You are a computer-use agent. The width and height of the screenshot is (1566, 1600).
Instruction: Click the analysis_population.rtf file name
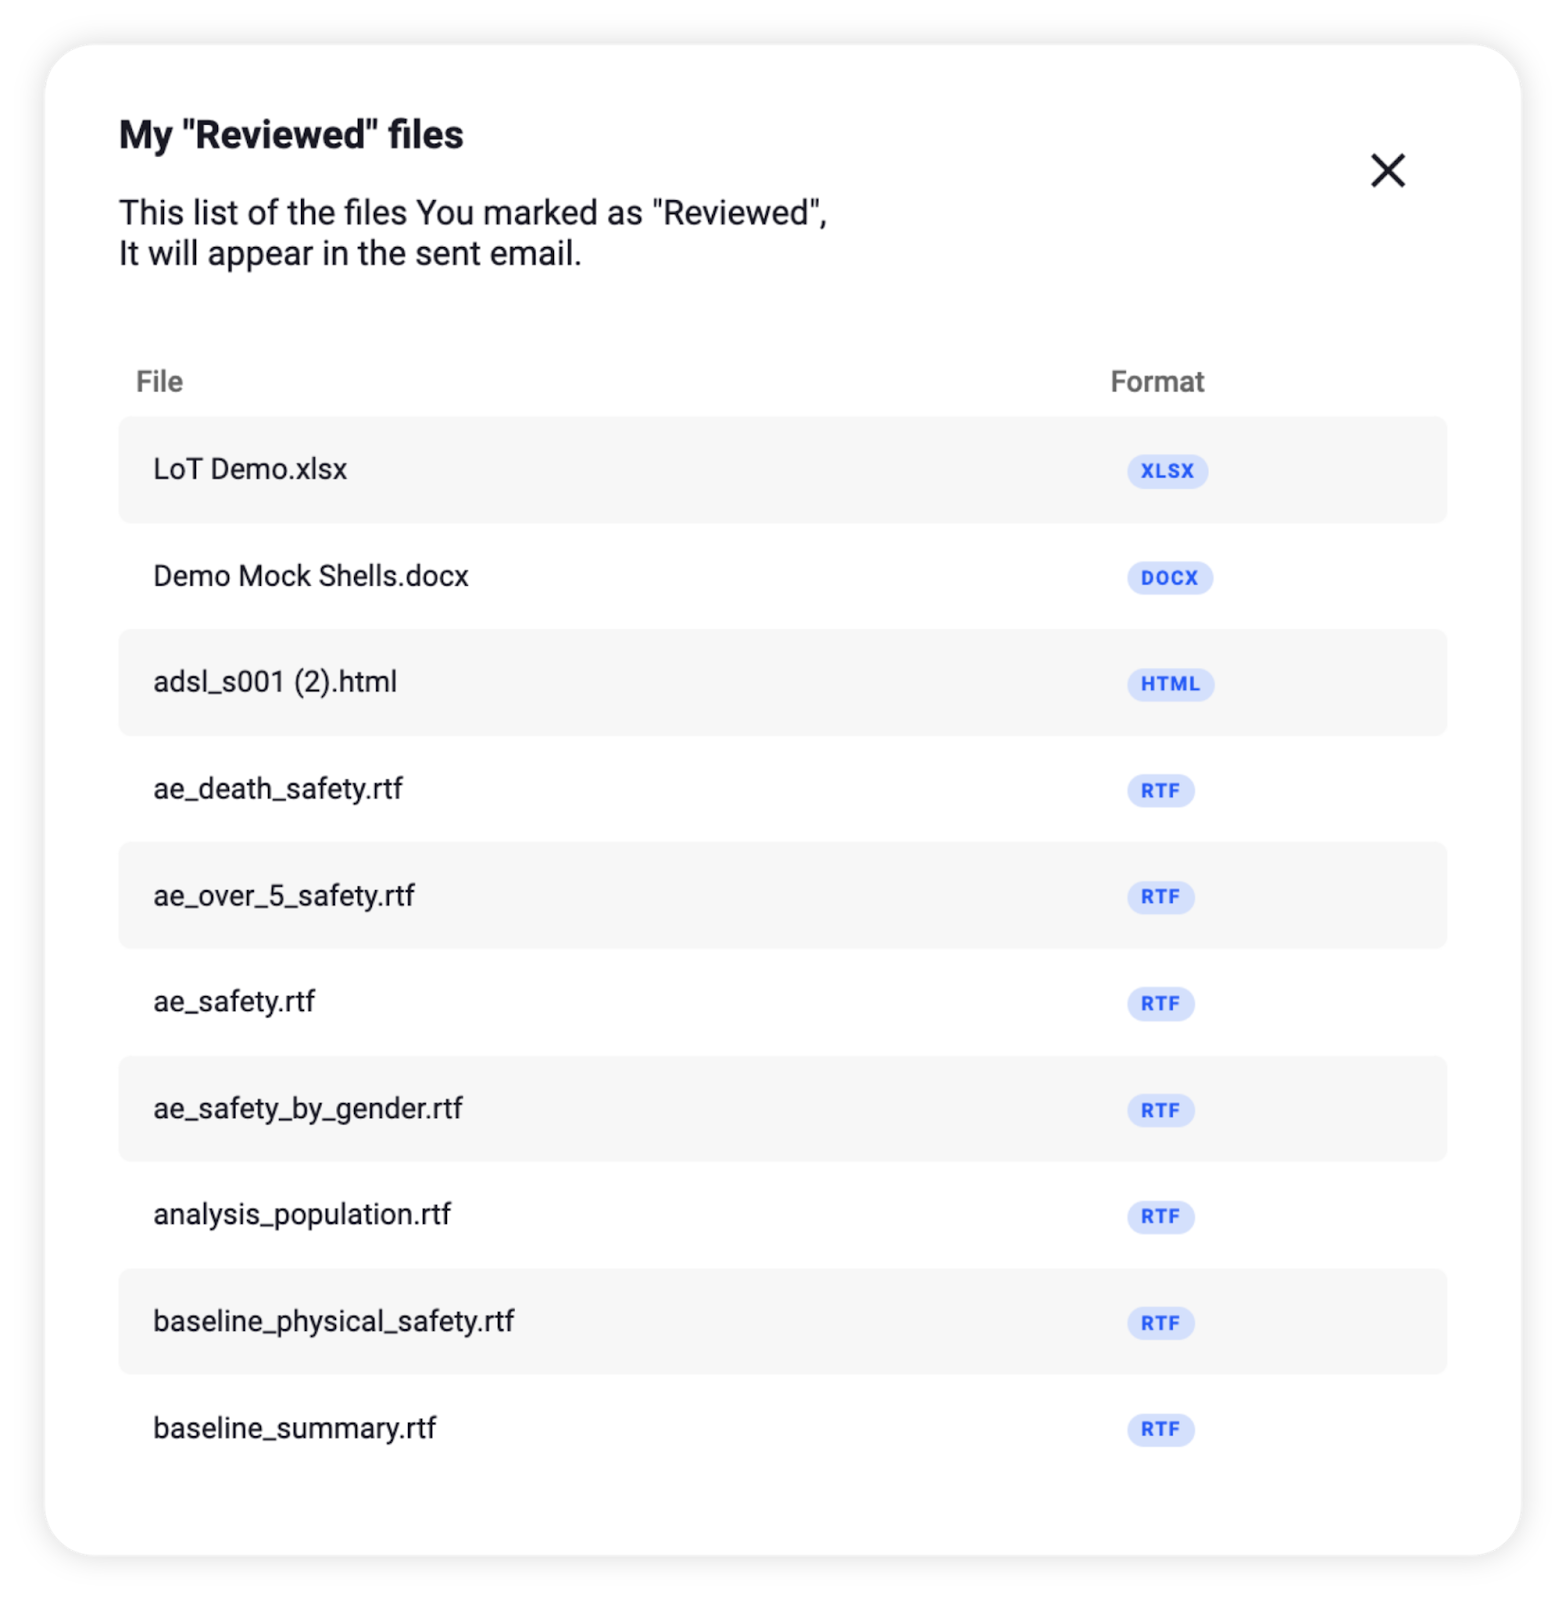(x=302, y=1215)
